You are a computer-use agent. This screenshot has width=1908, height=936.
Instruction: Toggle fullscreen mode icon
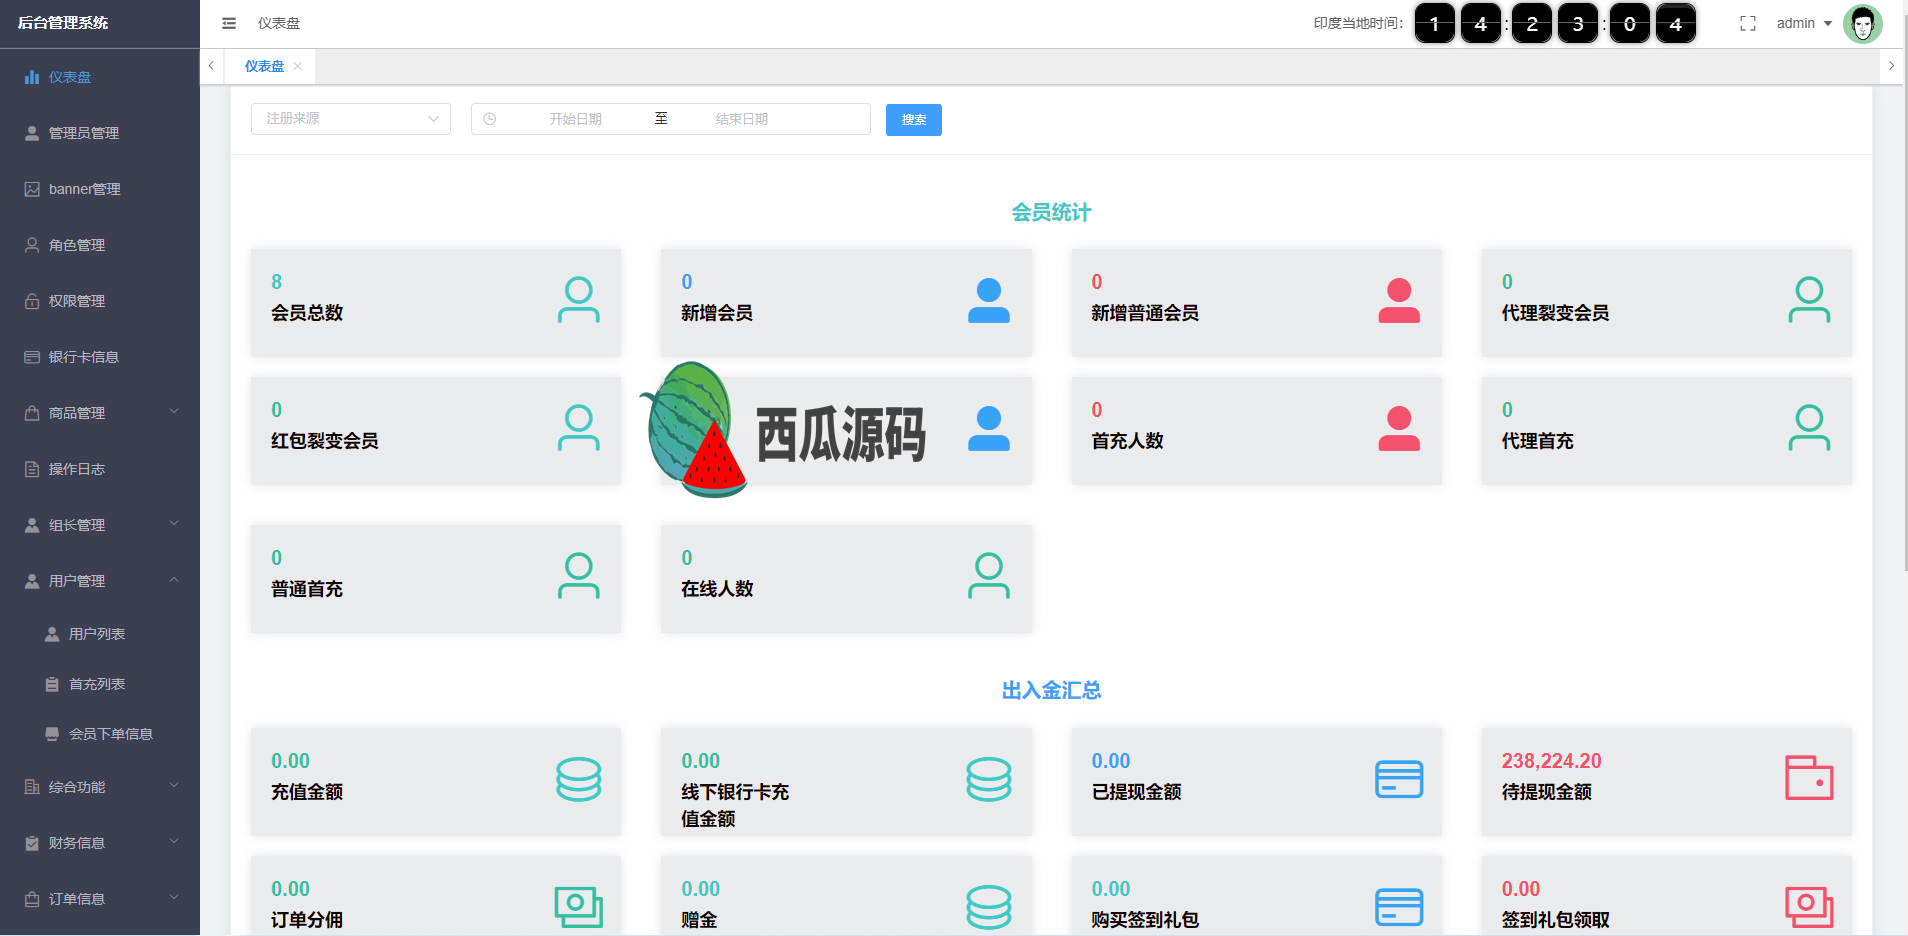click(x=1747, y=23)
